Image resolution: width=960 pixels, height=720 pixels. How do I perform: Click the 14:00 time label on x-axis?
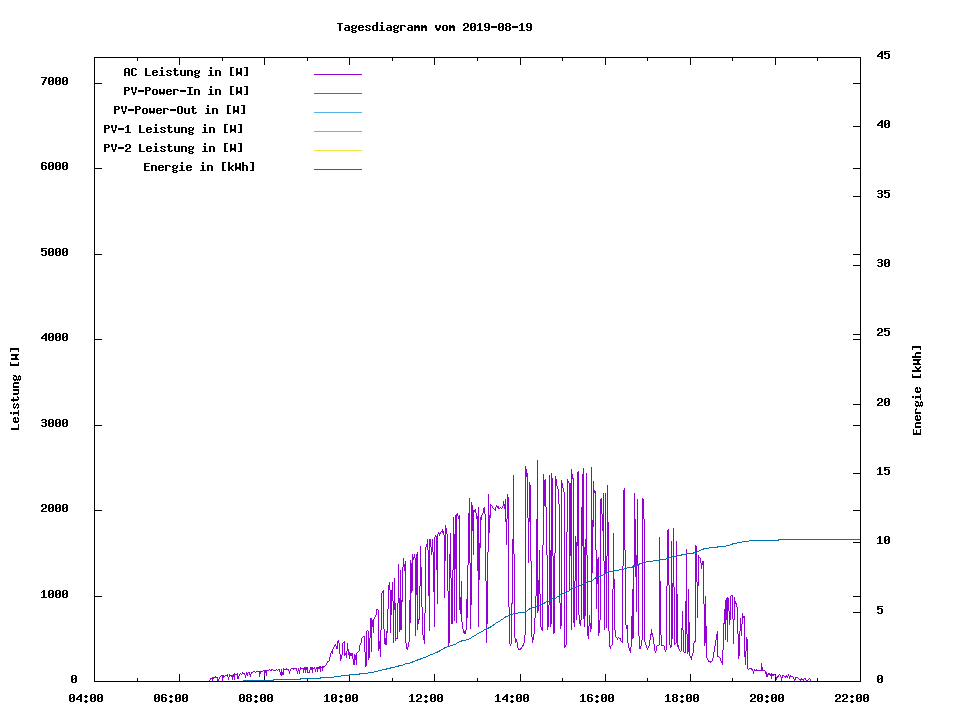pyautogui.click(x=513, y=698)
